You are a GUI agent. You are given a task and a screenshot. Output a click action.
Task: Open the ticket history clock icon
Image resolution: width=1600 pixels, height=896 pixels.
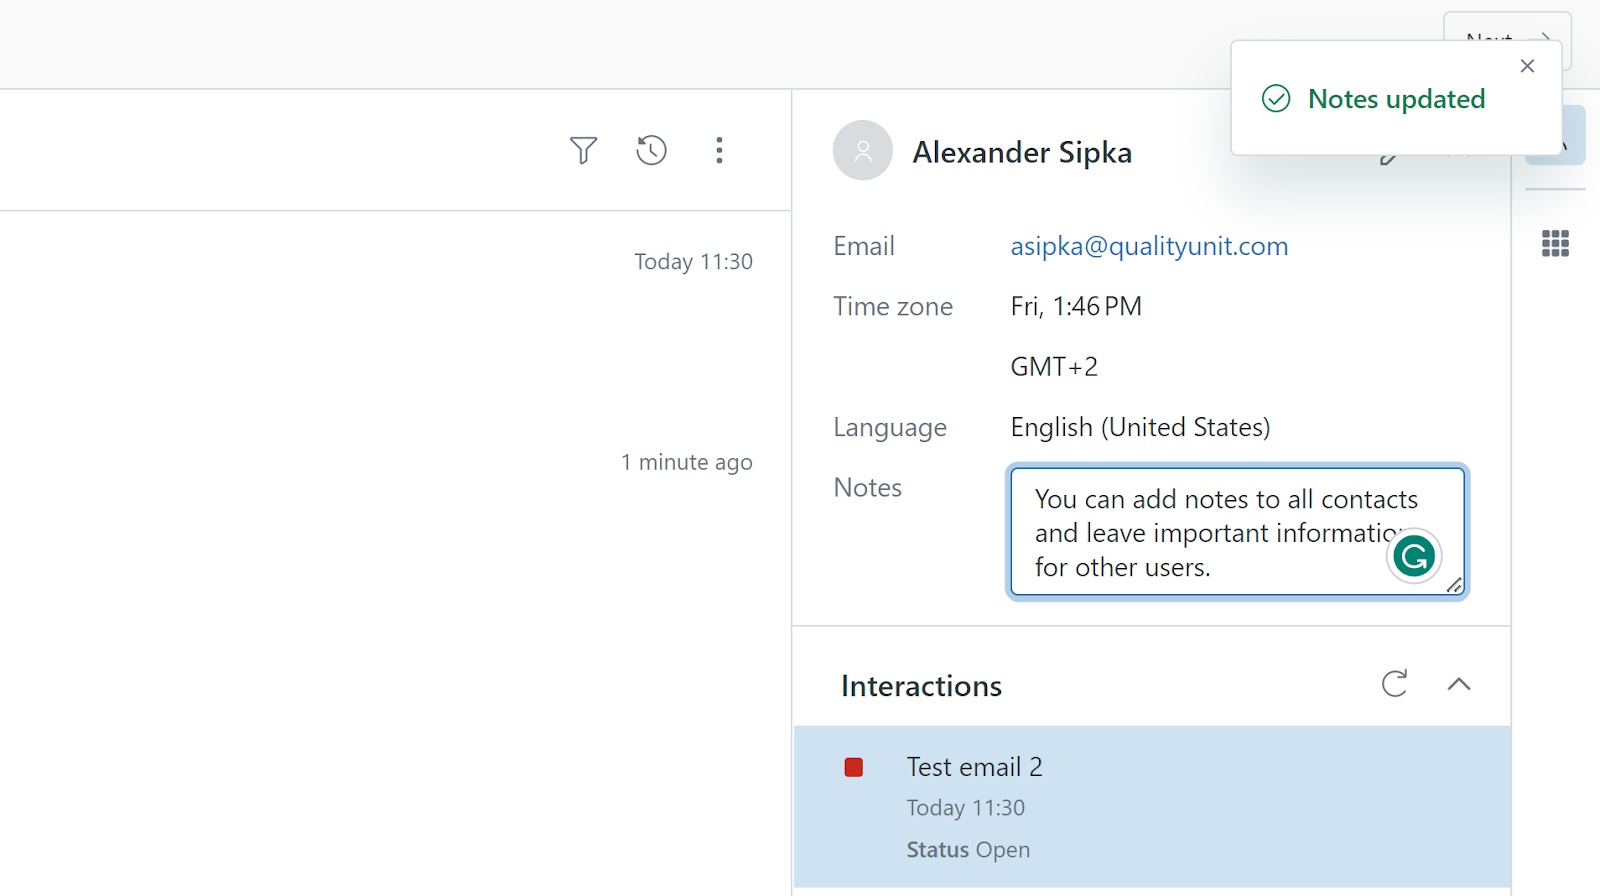coord(651,150)
